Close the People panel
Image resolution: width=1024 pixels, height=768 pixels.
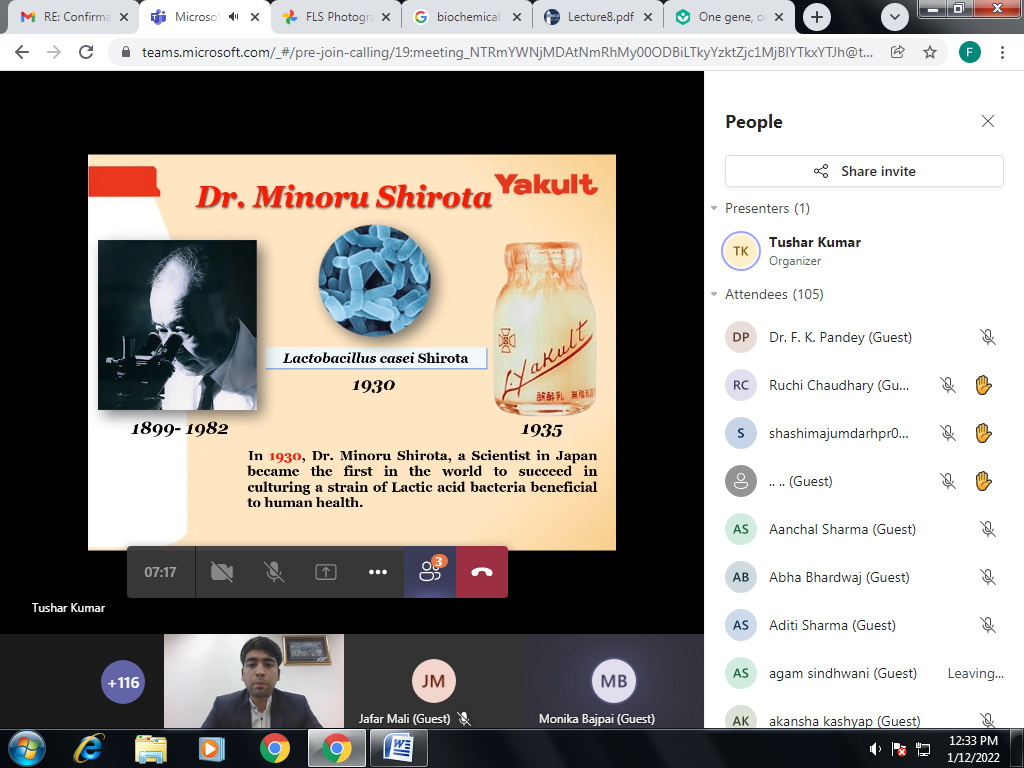[987, 121]
